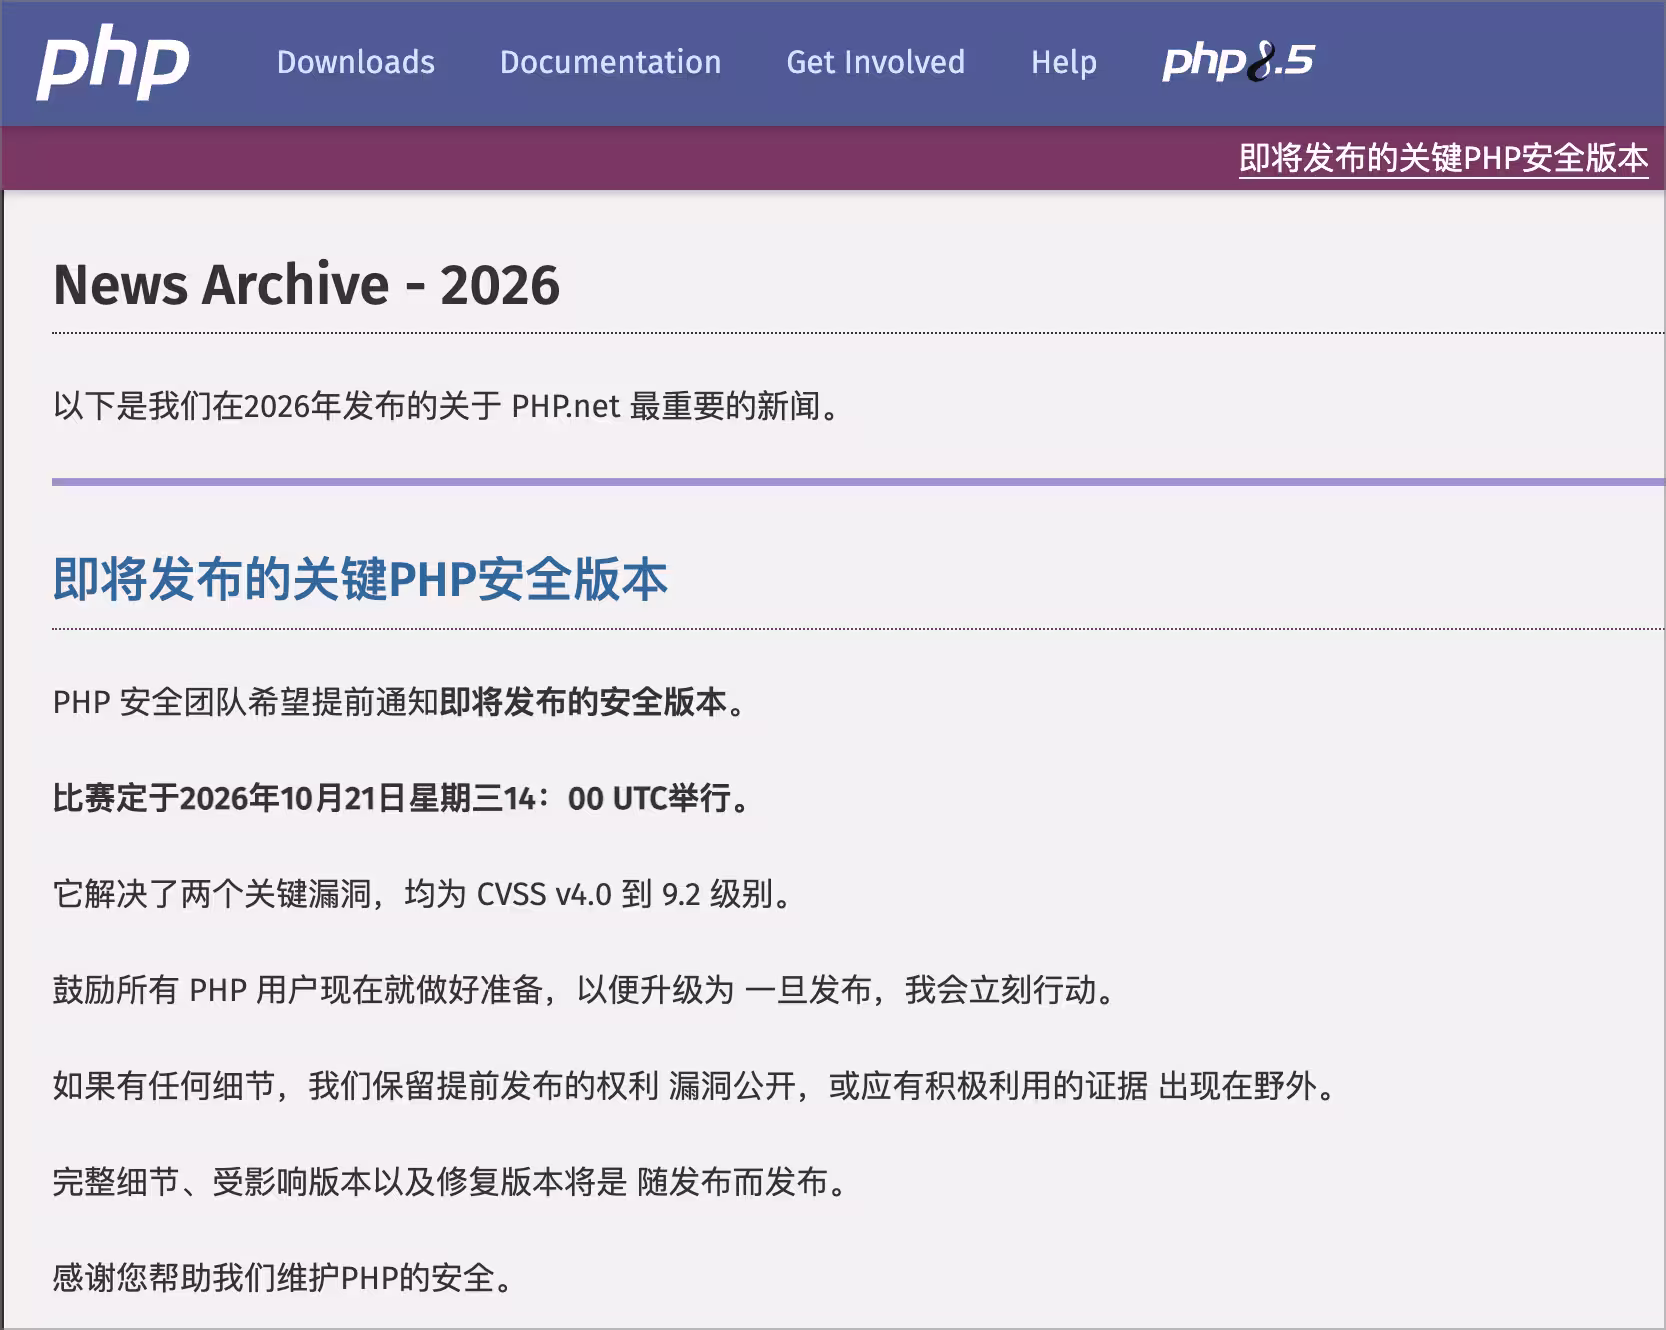
Task: Click the paragraph PHP 安全团队希望提前通知
Action: click(x=400, y=702)
